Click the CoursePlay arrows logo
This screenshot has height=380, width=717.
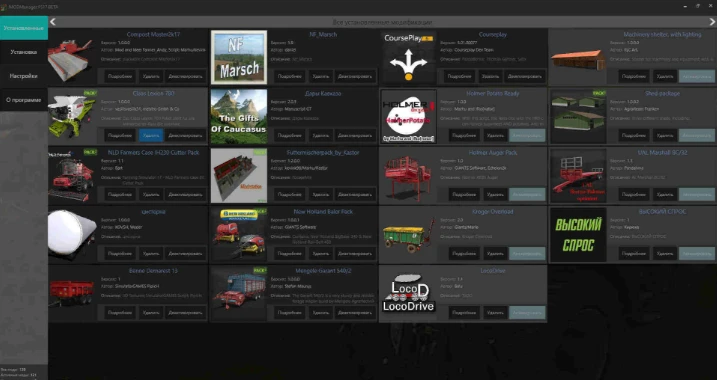tap(408, 57)
